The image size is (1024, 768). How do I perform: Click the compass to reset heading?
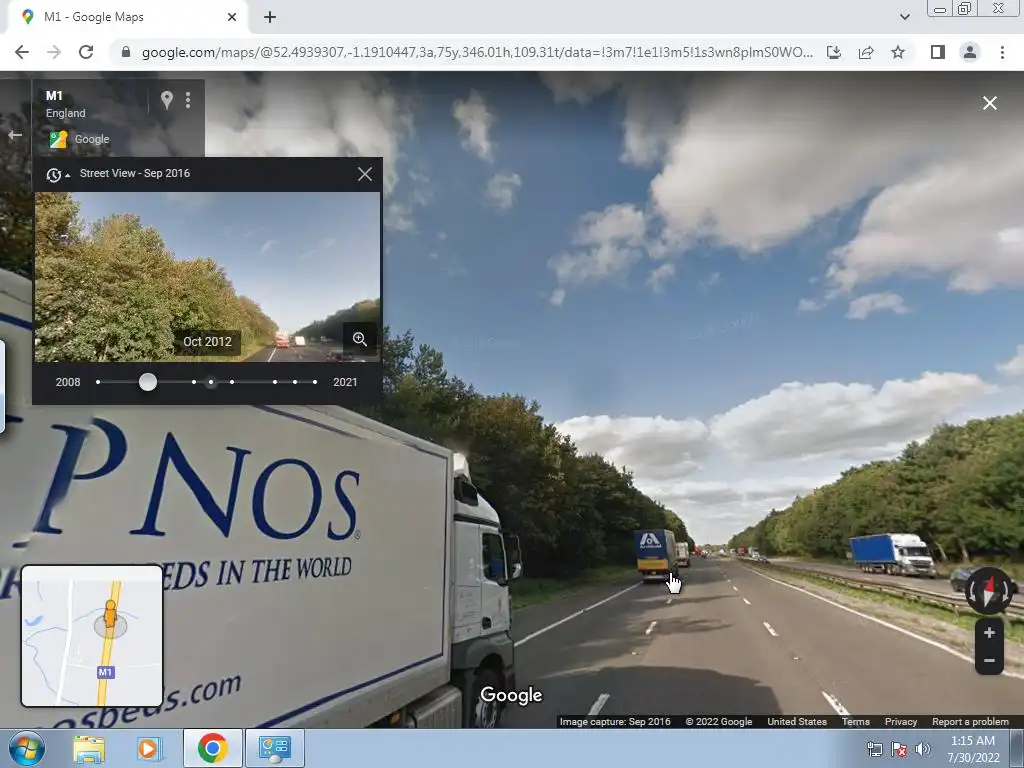tap(988, 590)
